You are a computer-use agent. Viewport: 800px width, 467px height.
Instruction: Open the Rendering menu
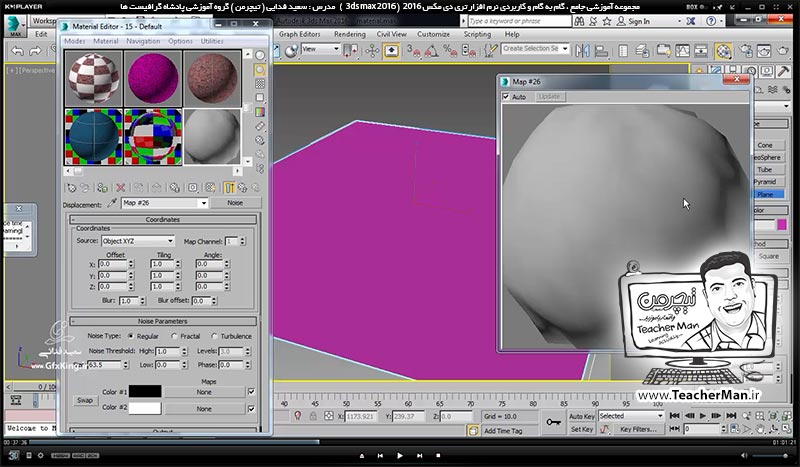(349, 34)
